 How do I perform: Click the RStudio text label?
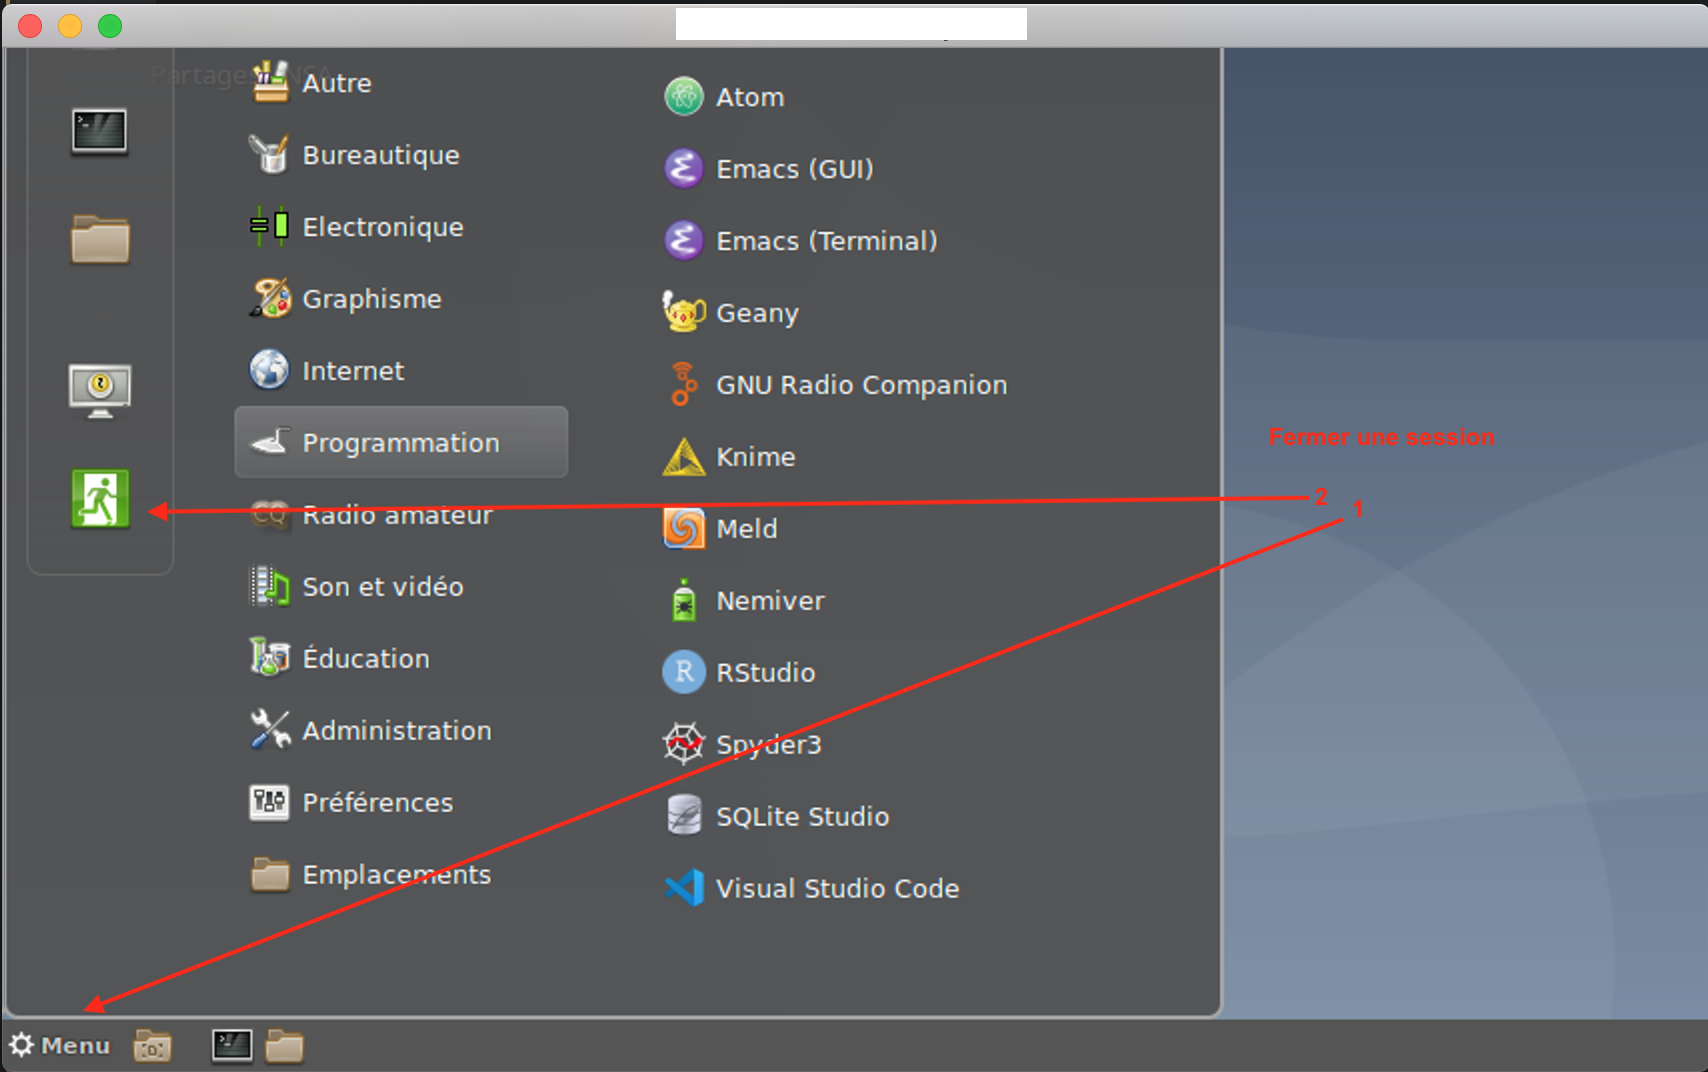pos(766,673)
